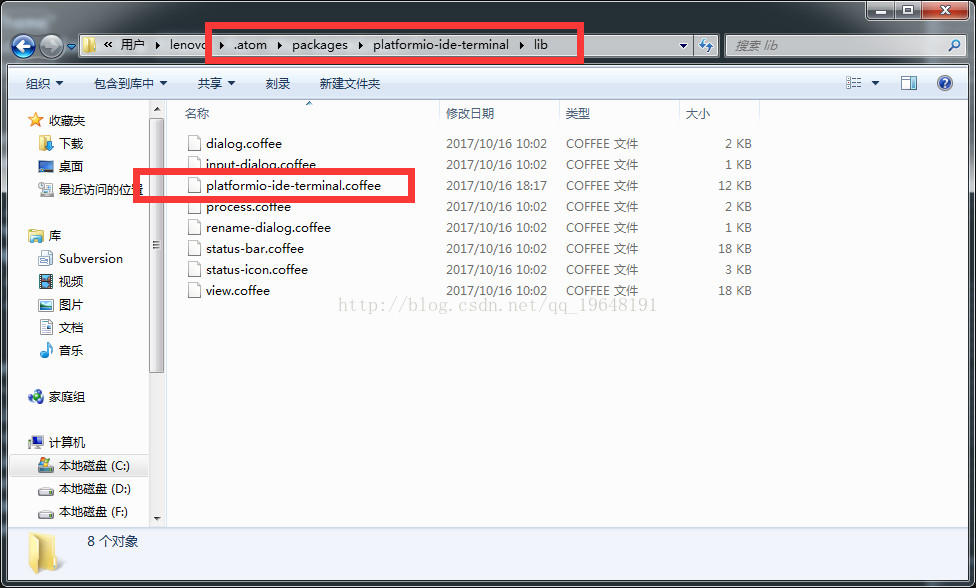Open address bar history dropdown arrow
976x588 pixels.
point(683,45)
